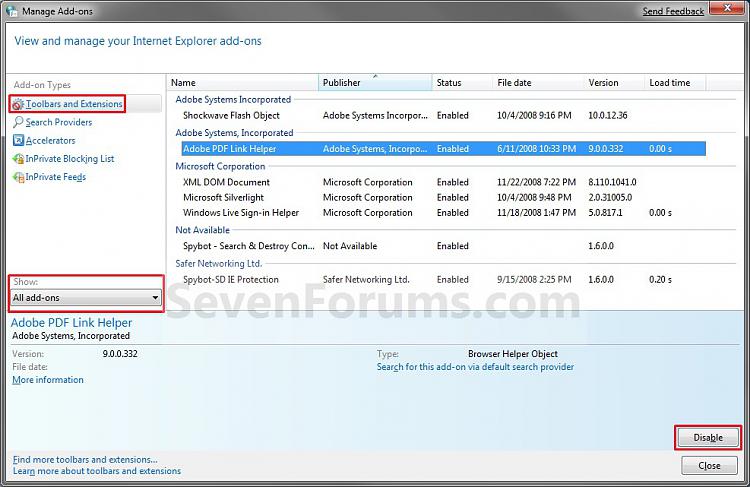Viewport: 750px width, 487px height.
Task: Click the InPrivate Blocking List icon
Action: tap(18, 158)
